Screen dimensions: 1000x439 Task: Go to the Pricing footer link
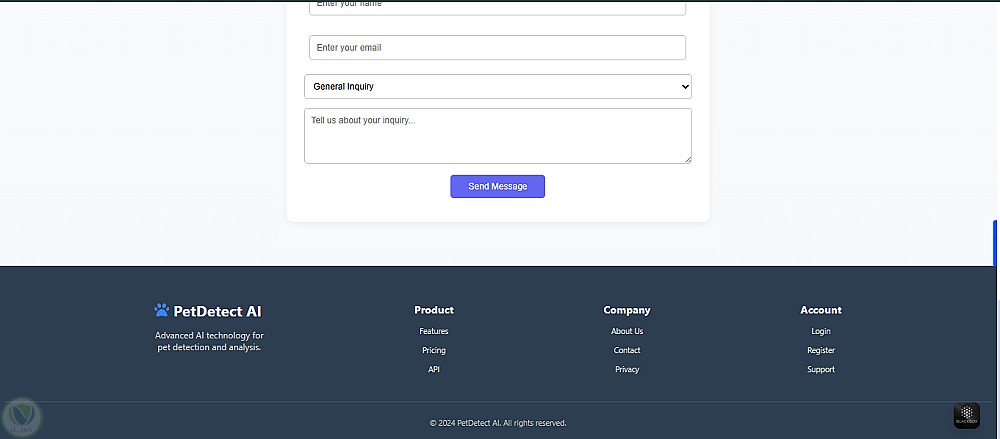[x=434, y=350]
